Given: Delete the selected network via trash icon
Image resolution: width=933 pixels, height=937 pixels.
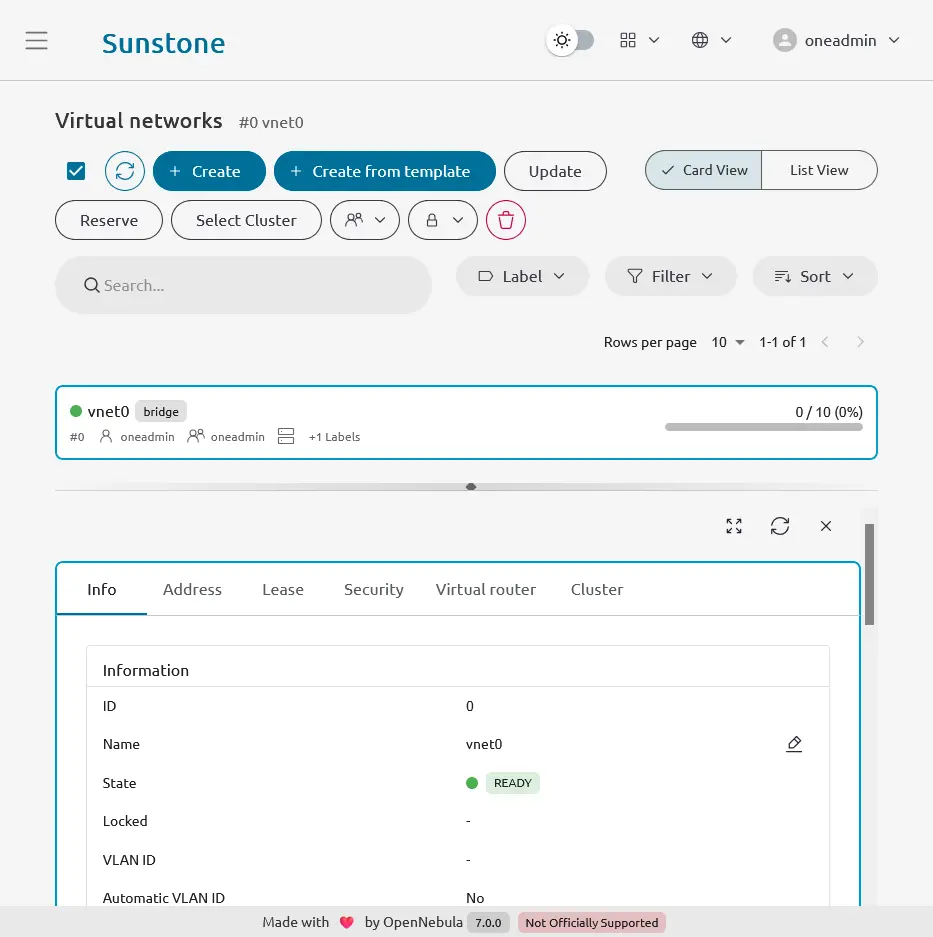Looking at the screenshot, I should 505,220.
